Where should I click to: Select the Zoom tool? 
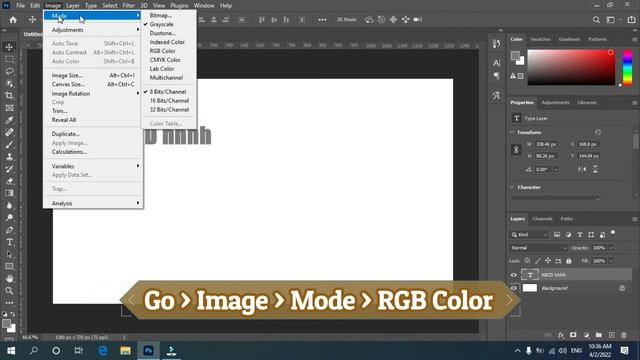point(9,291)
